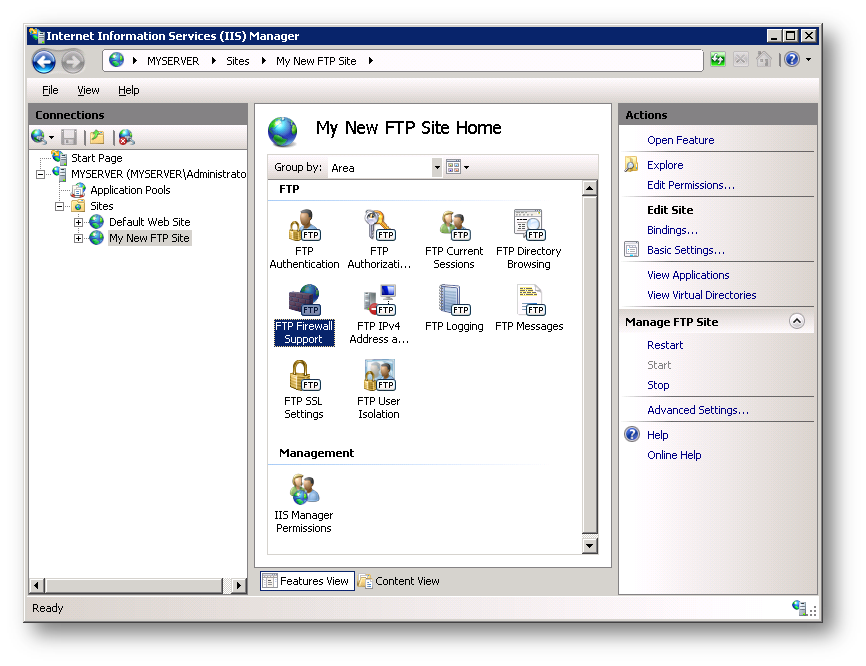Open the Help menu
The height and width of the screenshot is (666, 866).
(x=129, y=90)
